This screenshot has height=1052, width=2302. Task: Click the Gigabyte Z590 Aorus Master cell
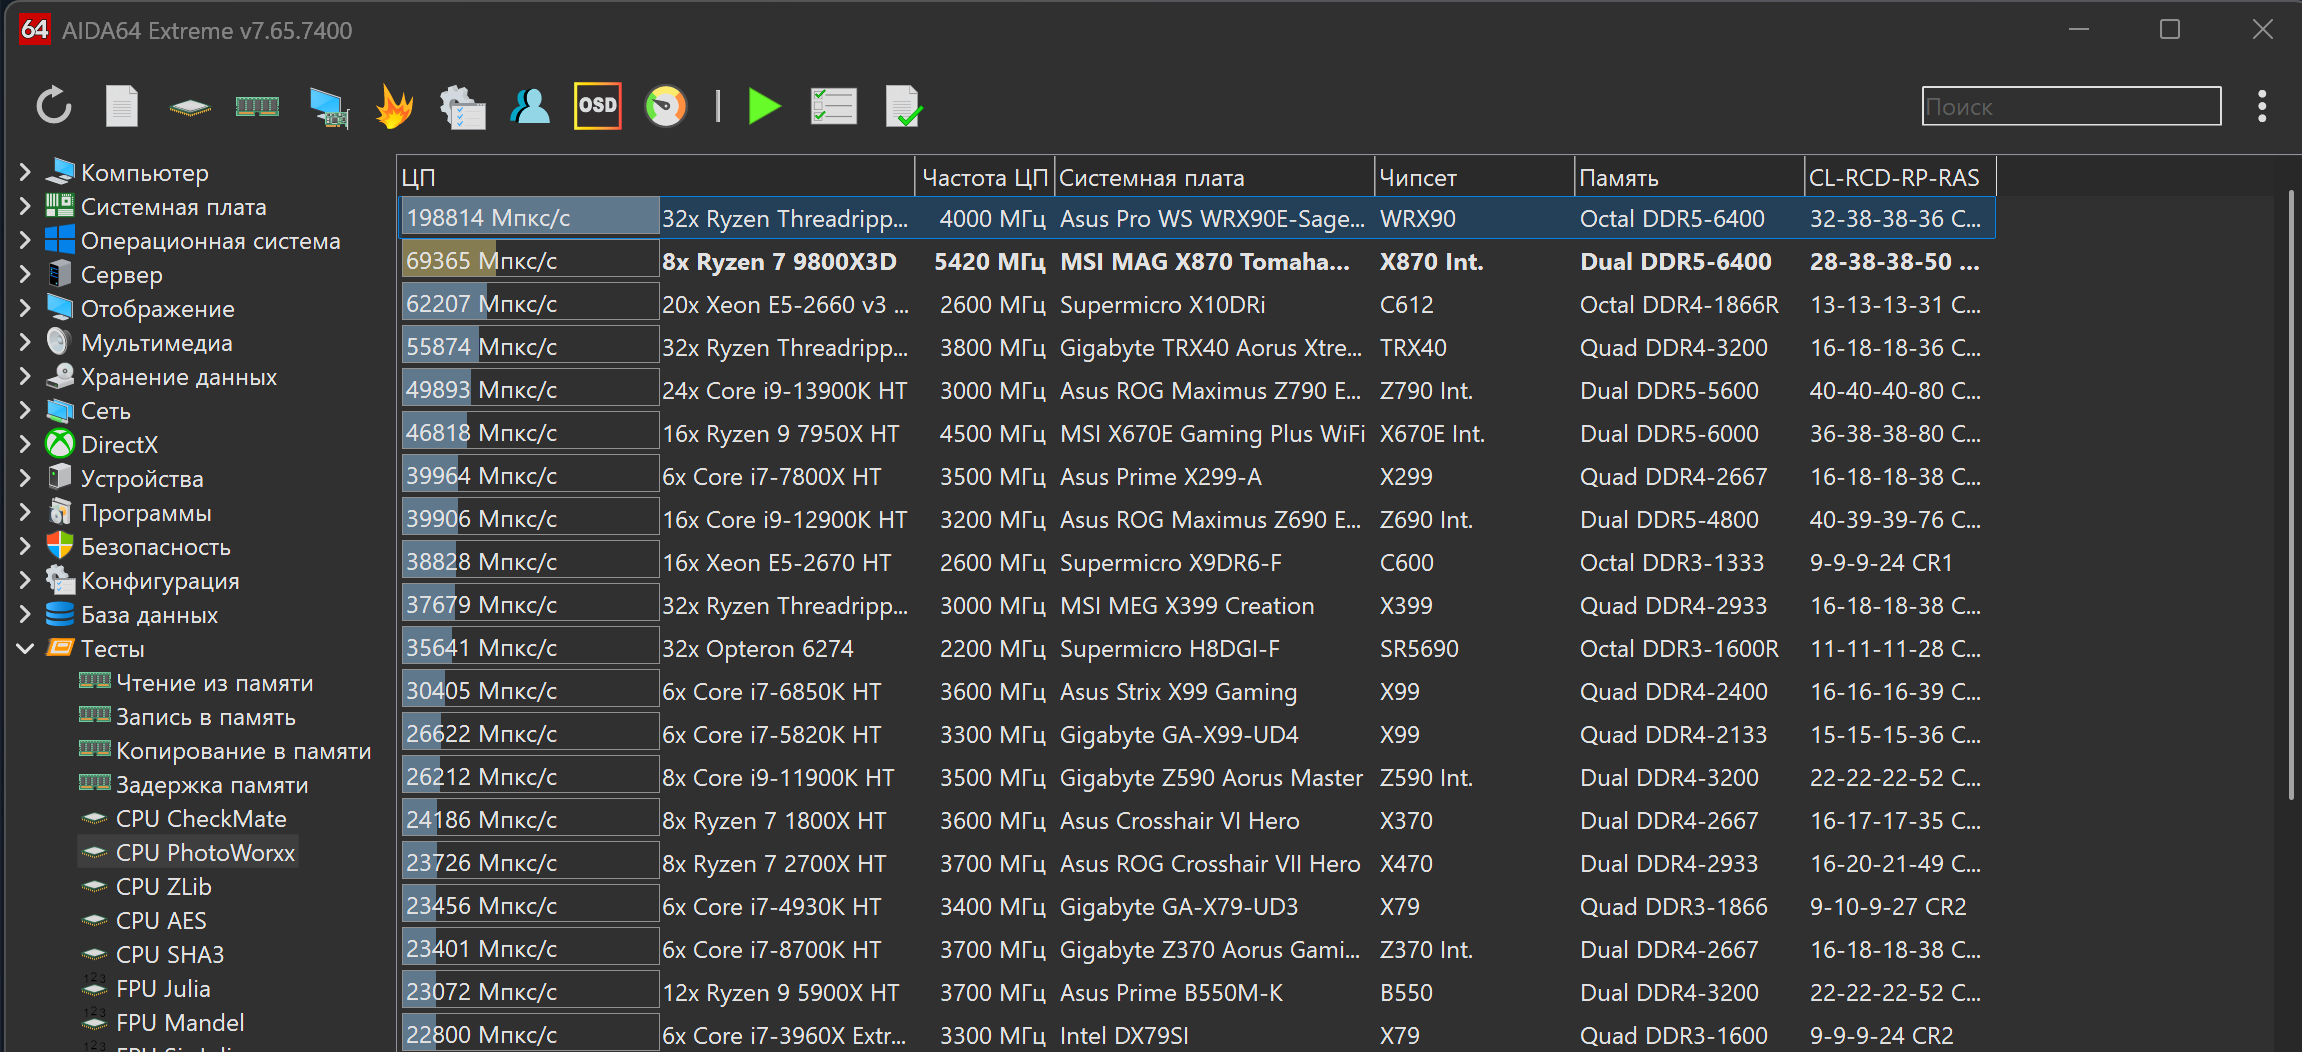click(x=1211, y=778)
